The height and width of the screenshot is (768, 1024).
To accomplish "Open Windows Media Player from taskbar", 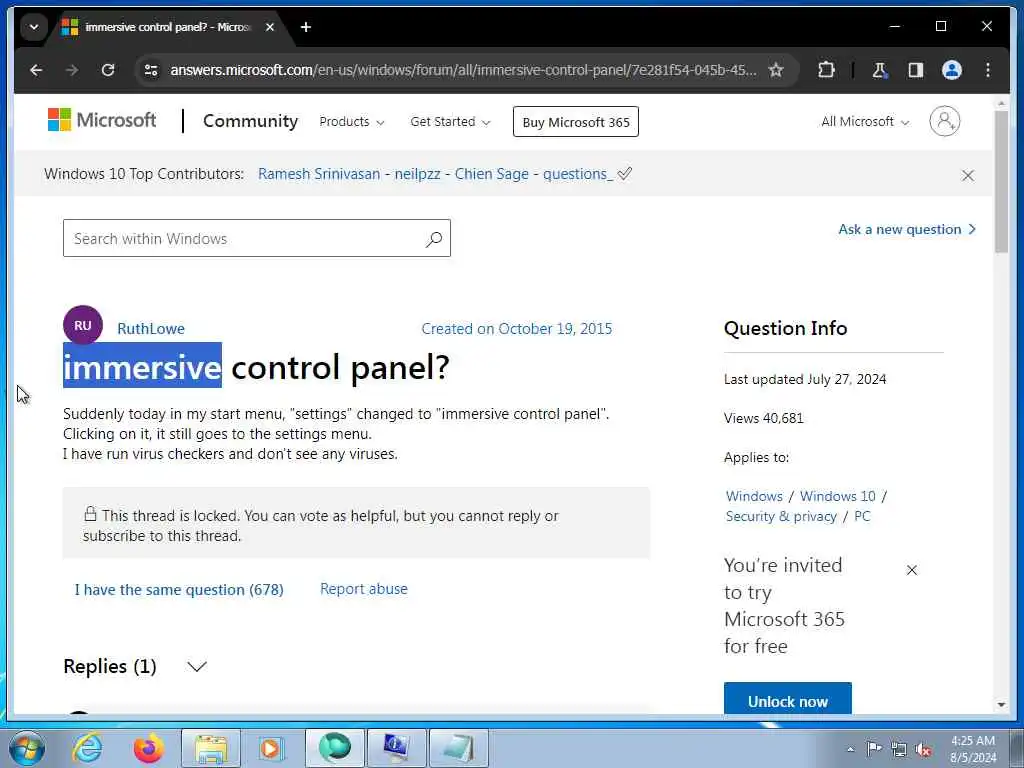I will pyautogui.click(x=272, y=748).
